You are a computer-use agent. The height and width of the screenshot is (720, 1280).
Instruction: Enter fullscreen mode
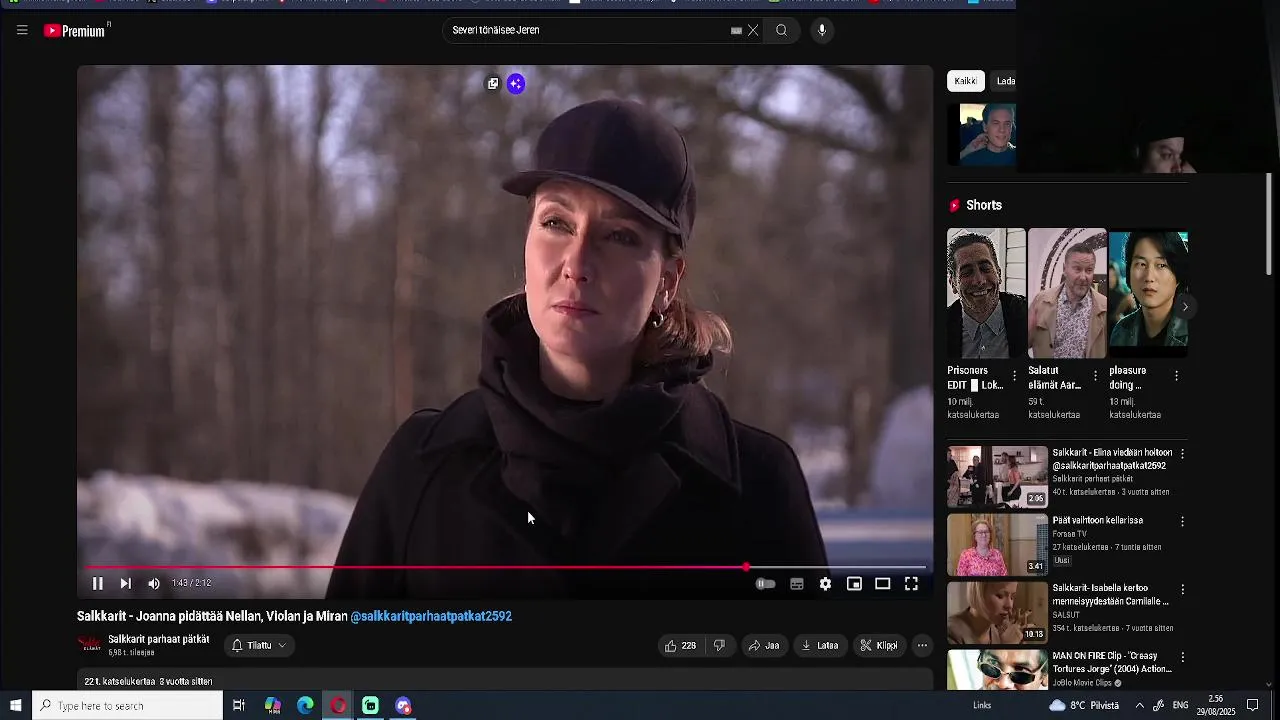(x=912, y=584)
